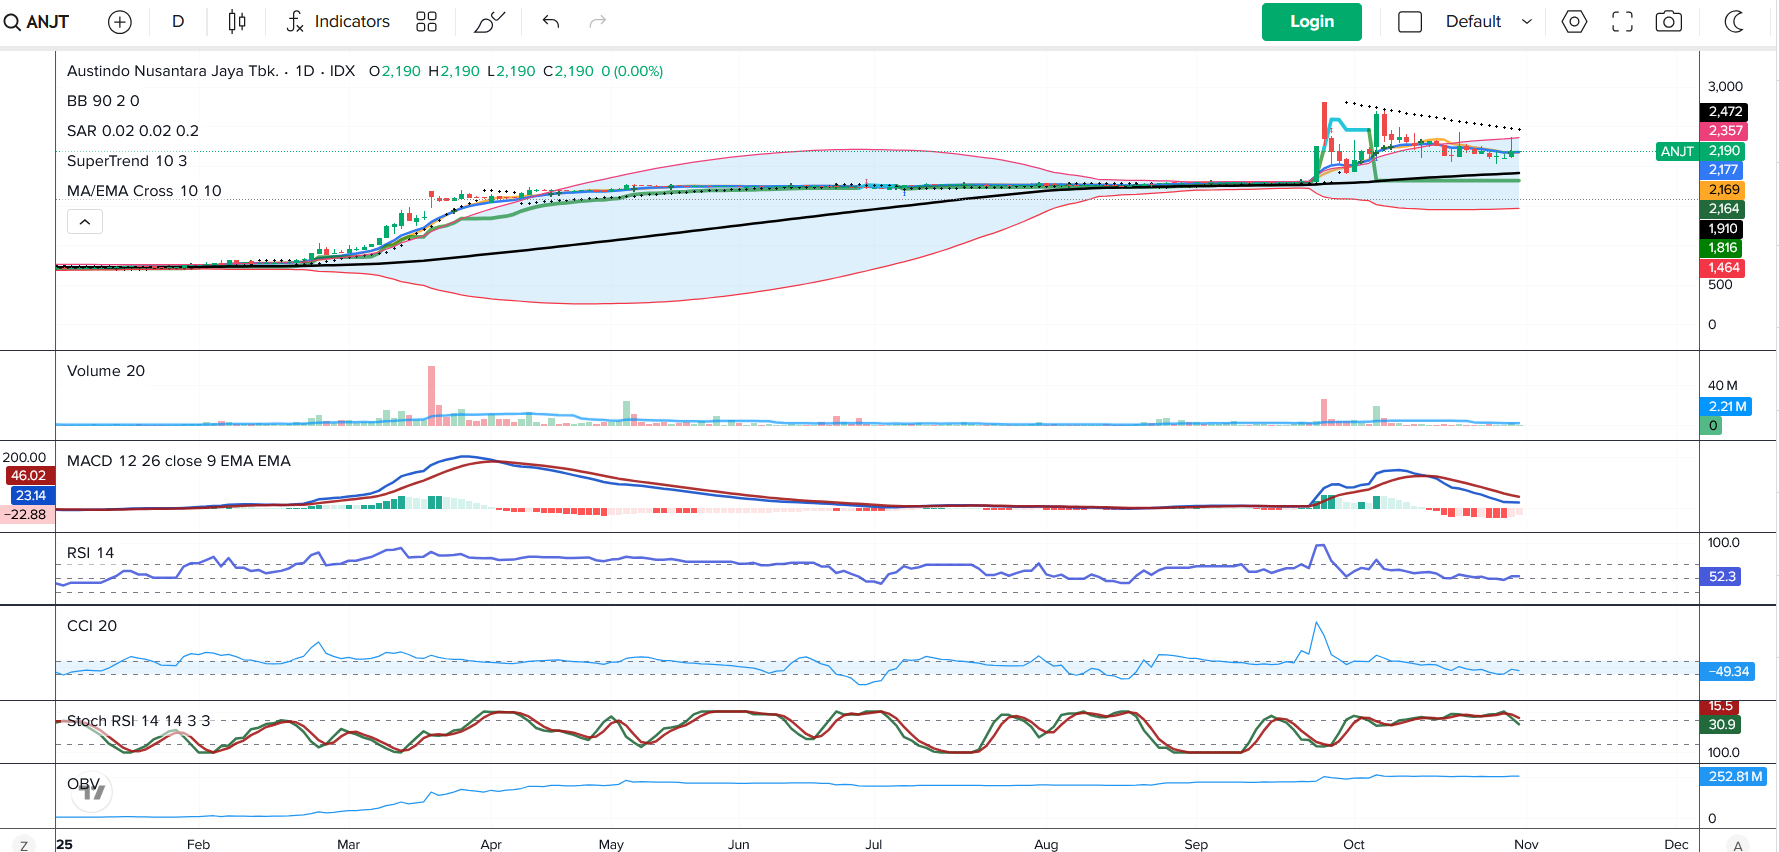
Task: Undo the last chart action
Action: pyautogui.click(x=551, y=22)
